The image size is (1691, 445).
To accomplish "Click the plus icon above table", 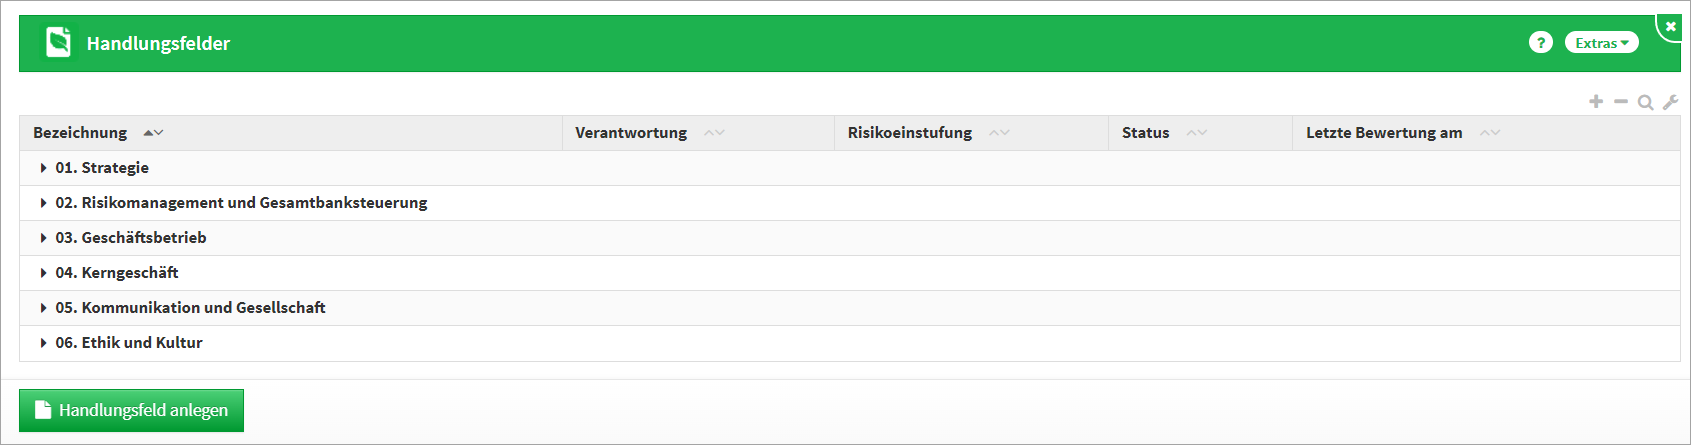I will pyautogui.click(x=1596, y=102).
